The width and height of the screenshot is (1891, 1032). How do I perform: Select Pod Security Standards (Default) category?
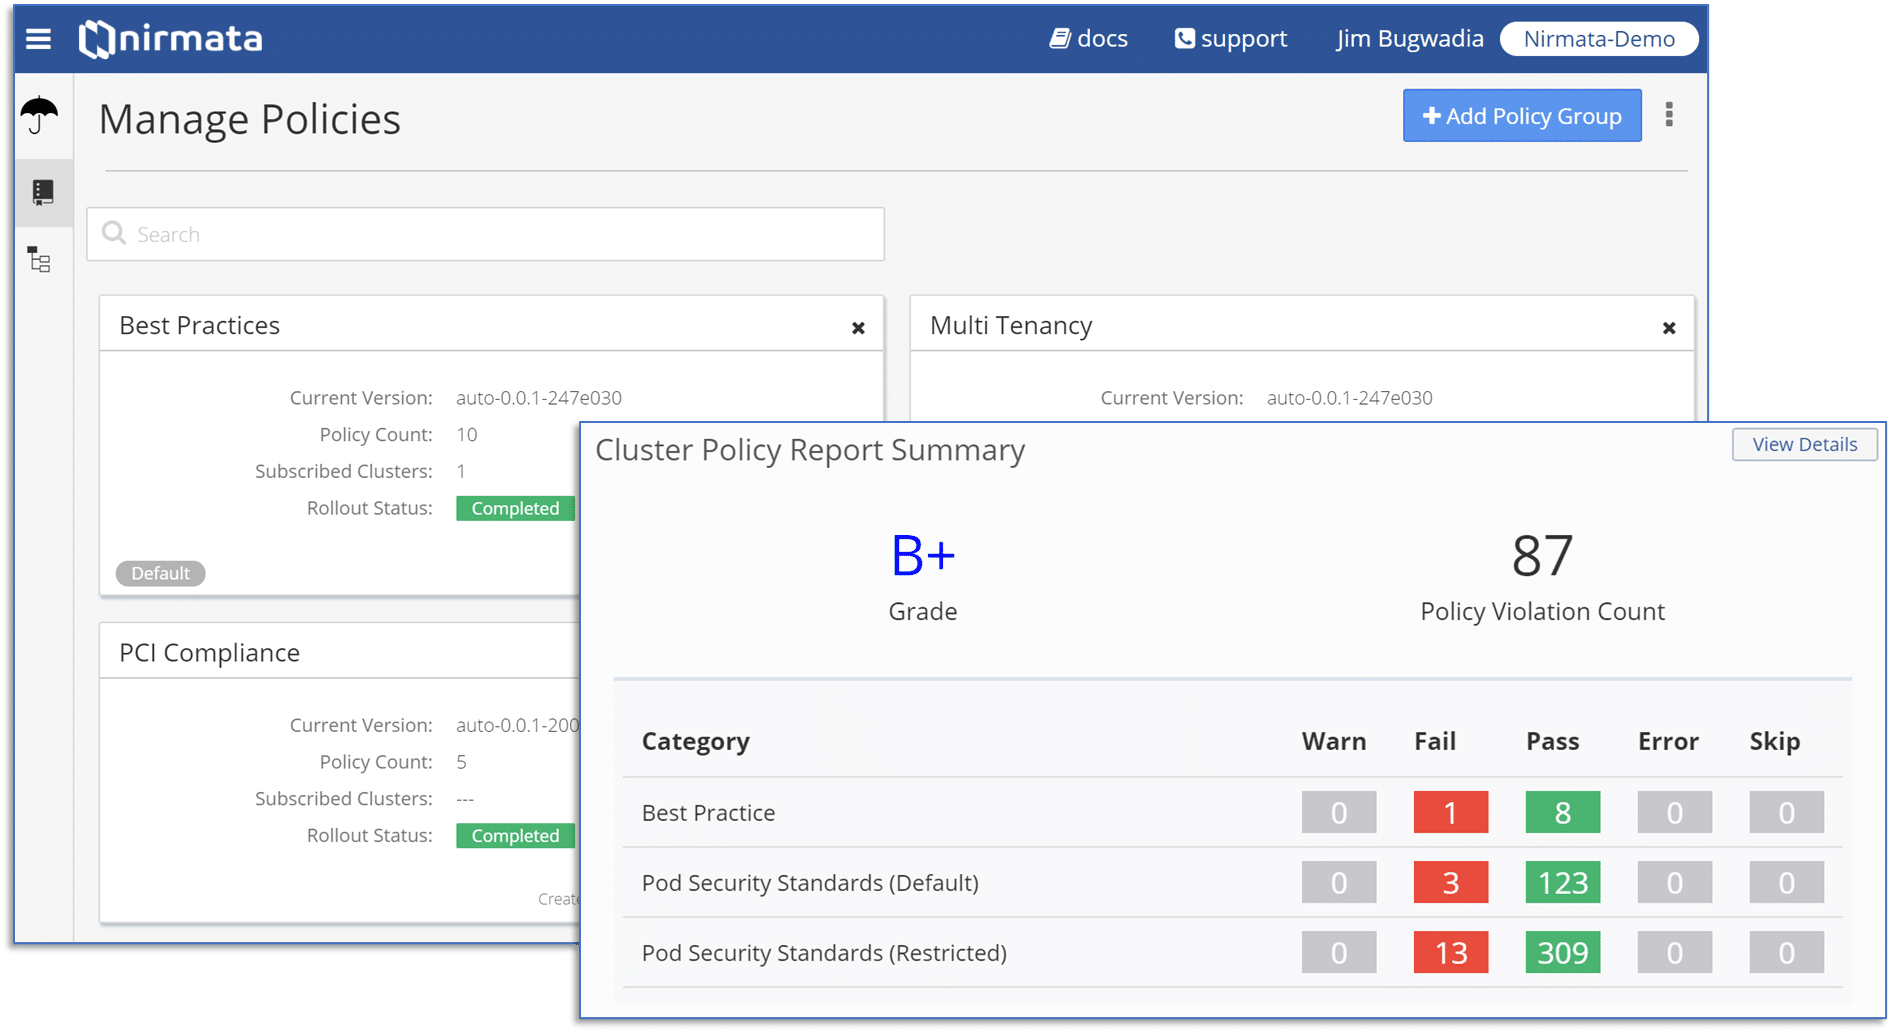(810, 882)
